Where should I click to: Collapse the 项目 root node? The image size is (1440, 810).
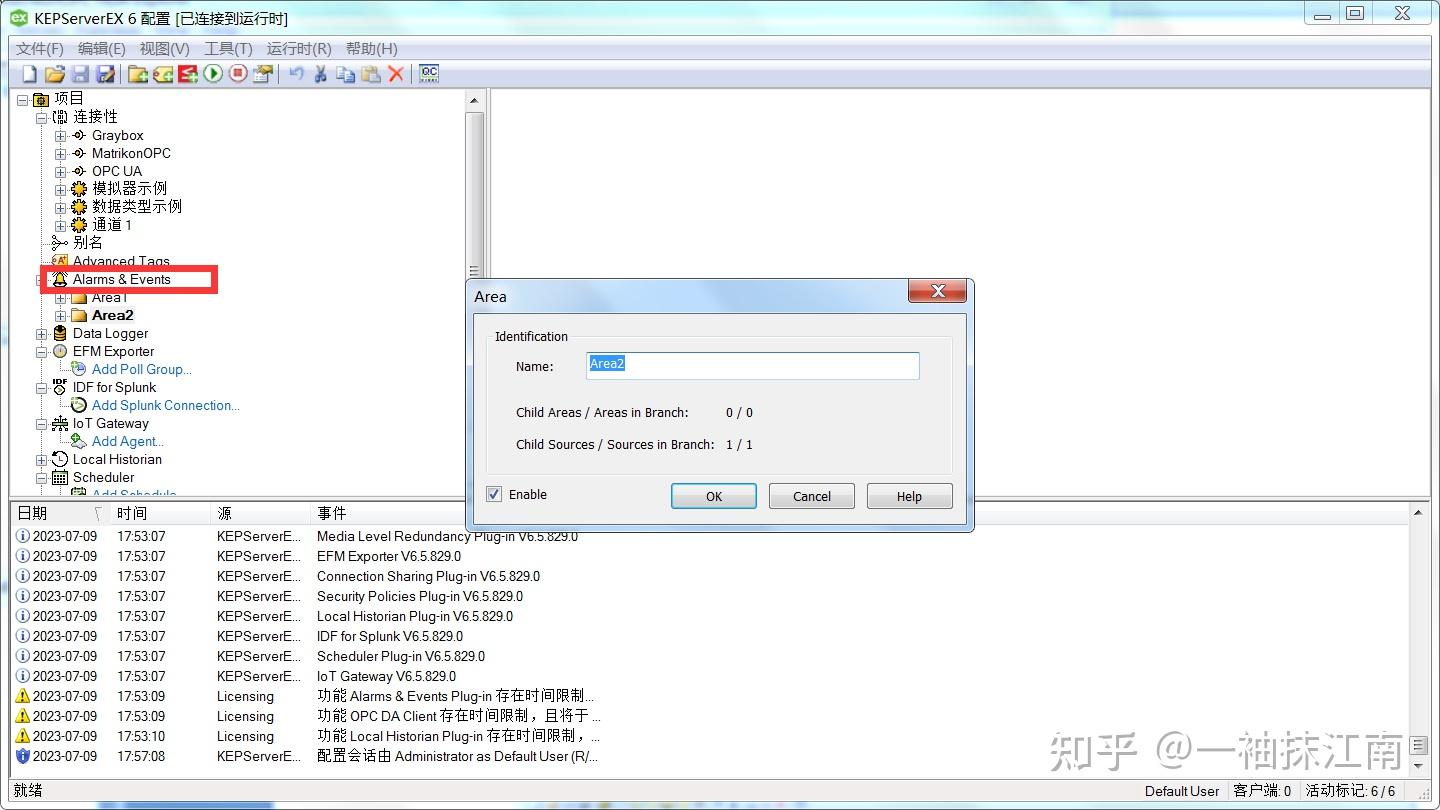tap(23, 100)
